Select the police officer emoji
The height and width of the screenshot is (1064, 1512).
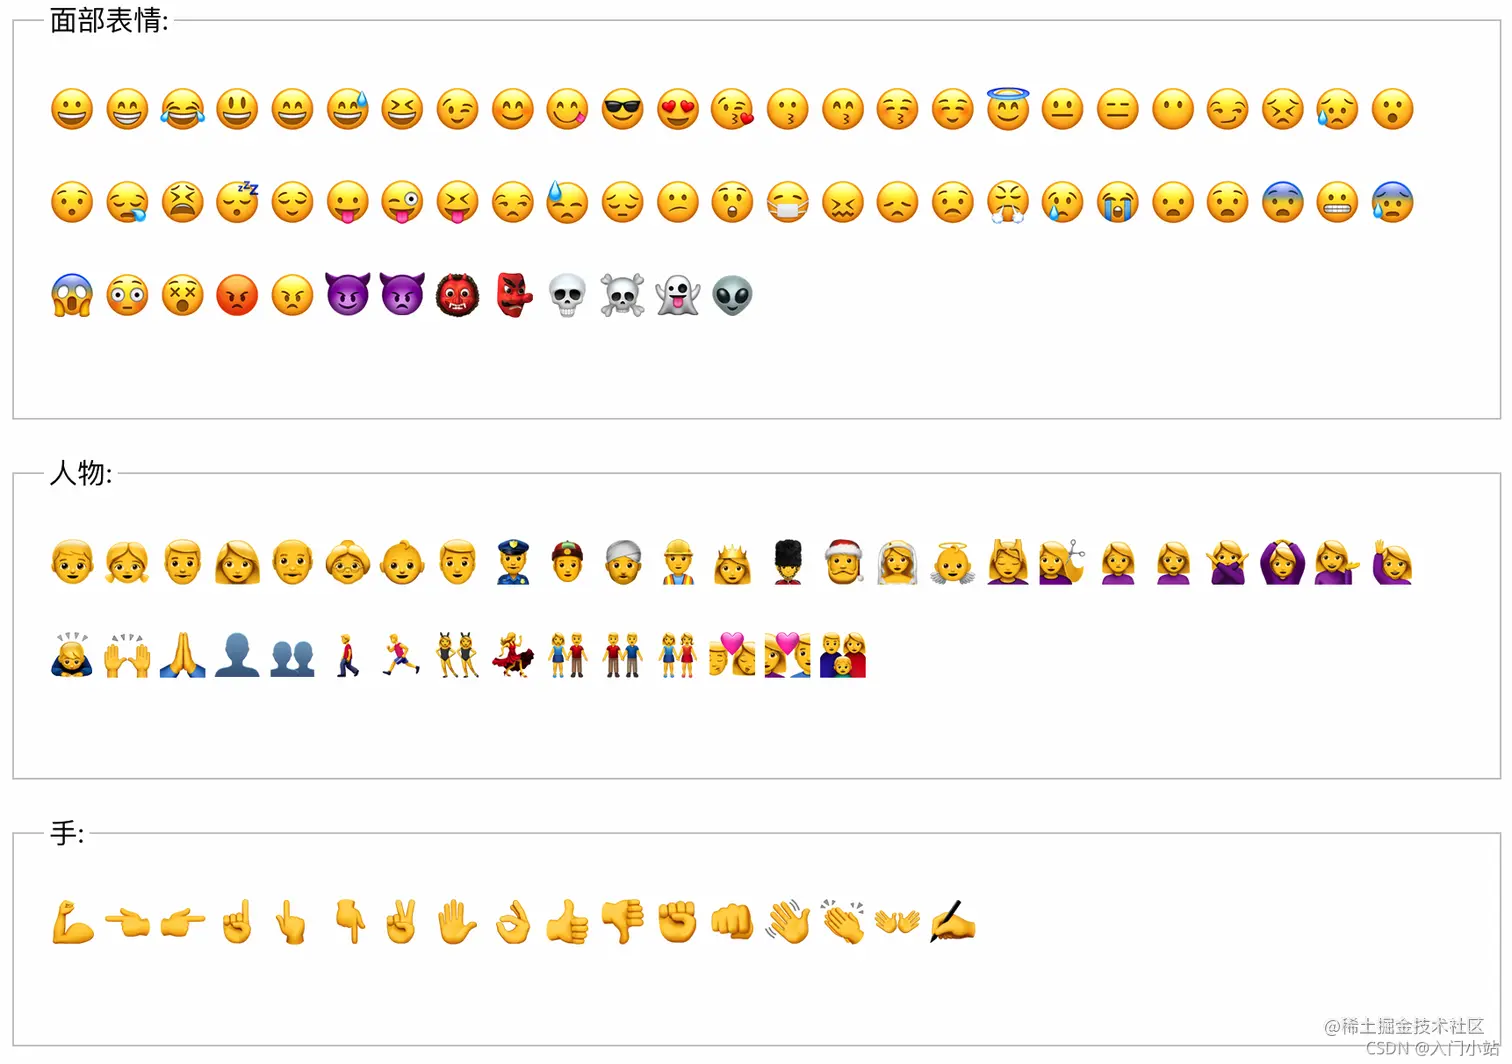click(x=512, y=563)
